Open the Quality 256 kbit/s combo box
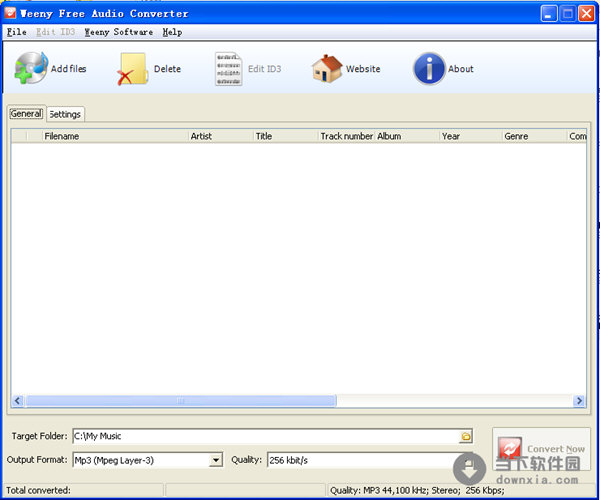Viewport: 600px width, 500px height. click(x=369, y=460)
